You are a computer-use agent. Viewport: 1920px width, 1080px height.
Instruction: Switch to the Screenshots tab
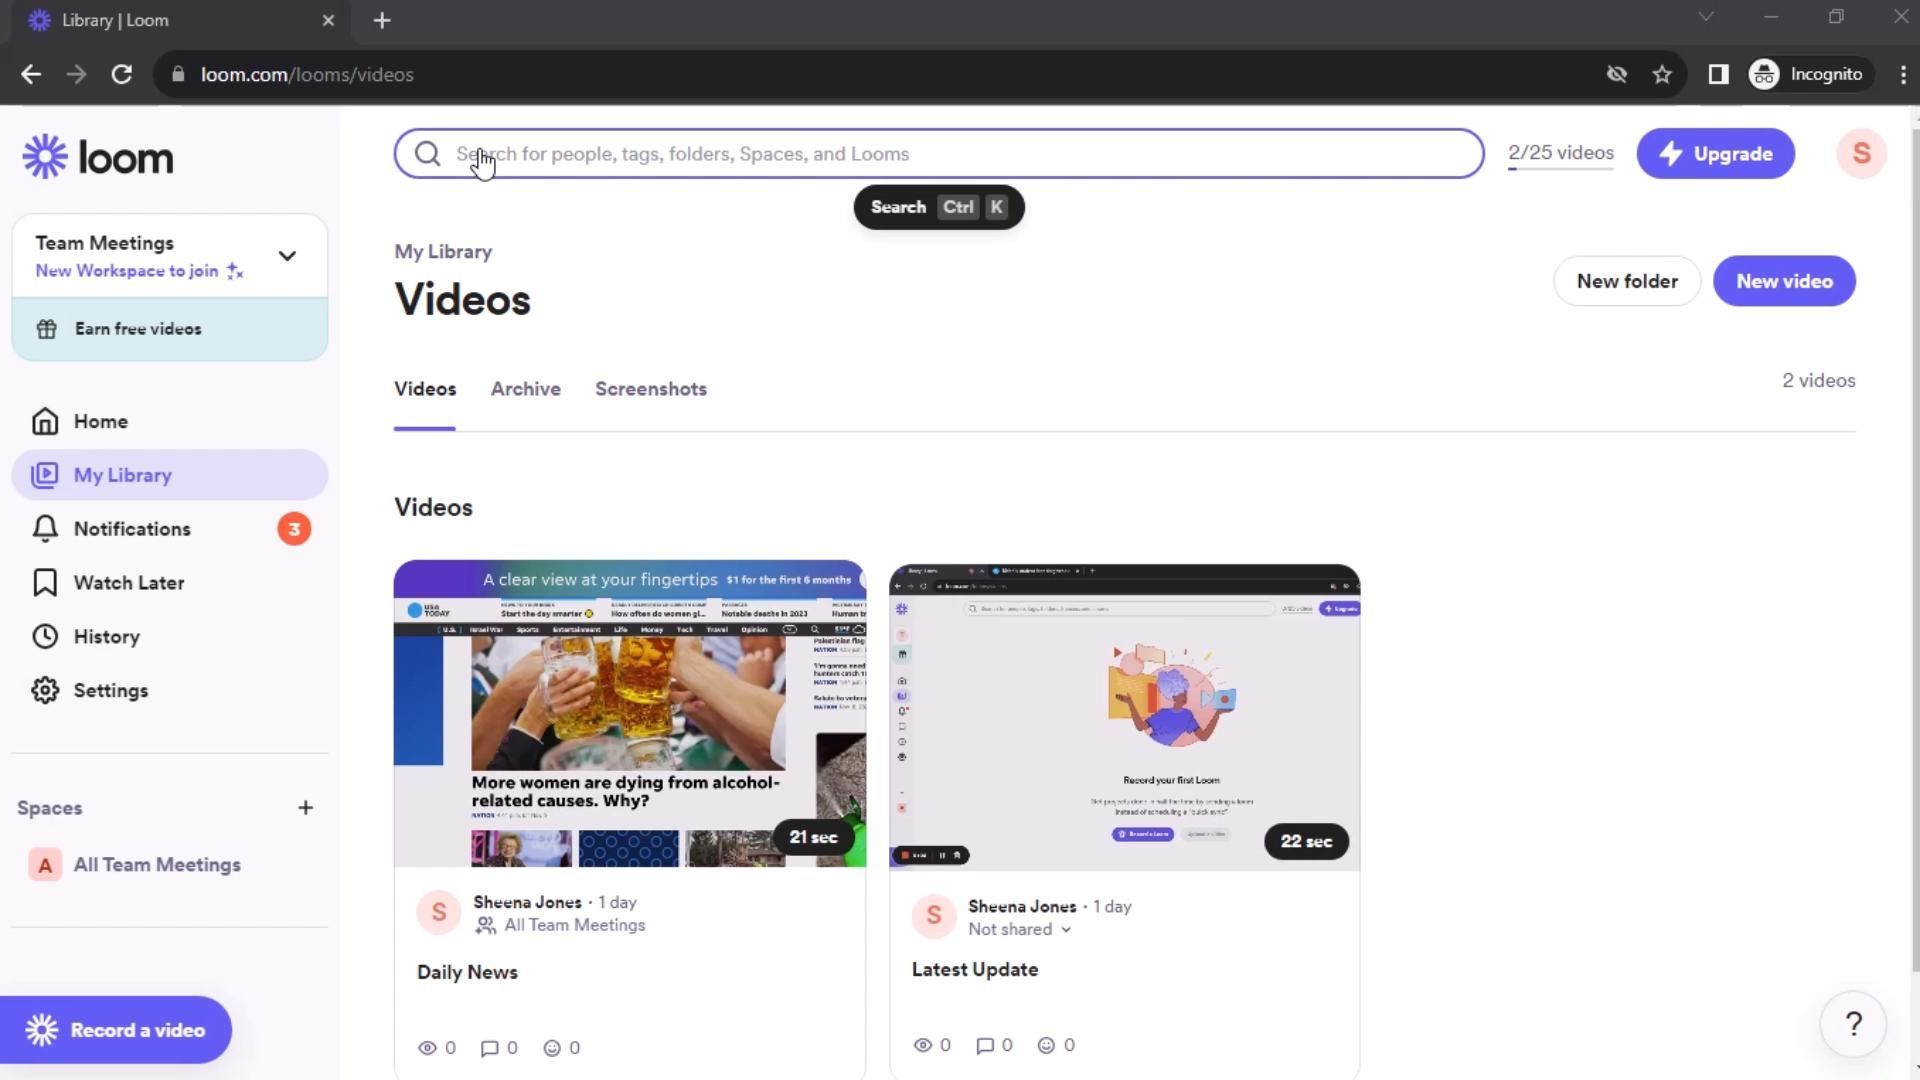coord(650,389)
